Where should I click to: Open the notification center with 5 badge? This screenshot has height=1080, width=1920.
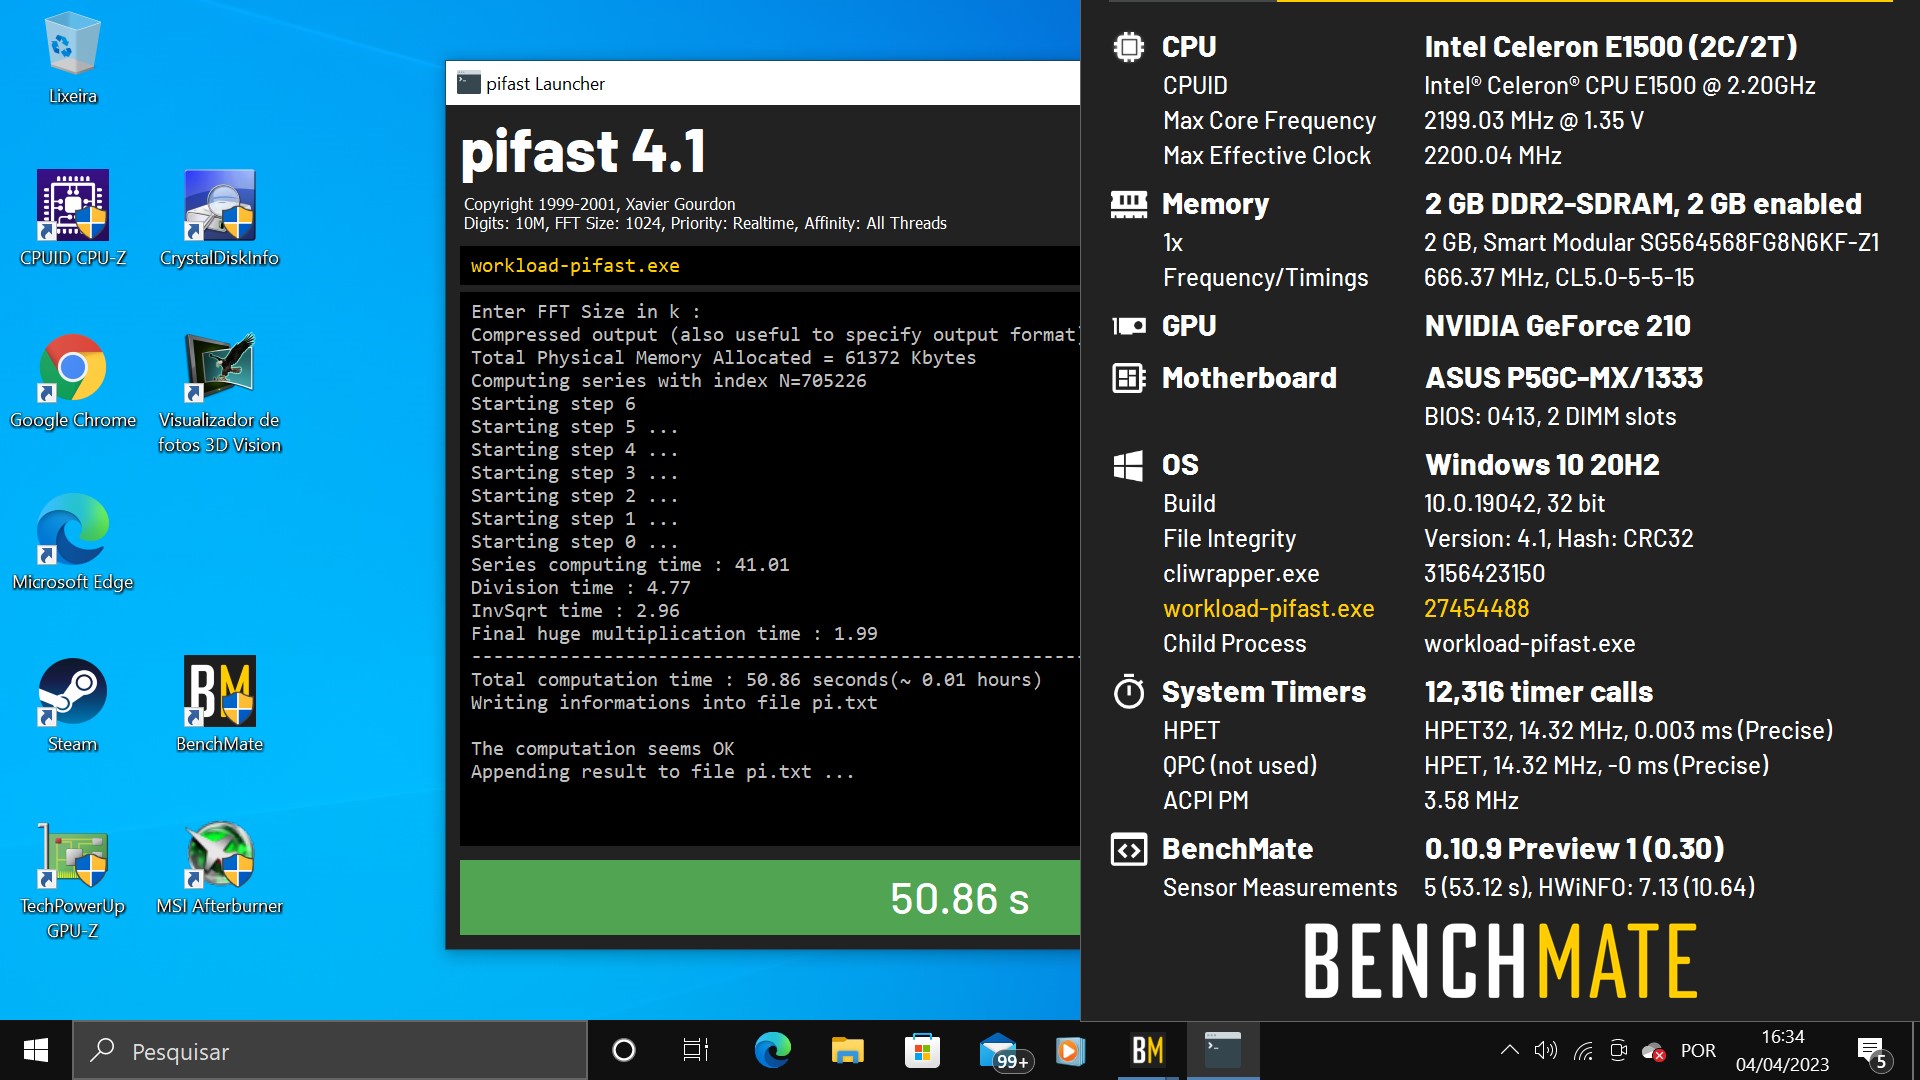click(1872, 1052)
